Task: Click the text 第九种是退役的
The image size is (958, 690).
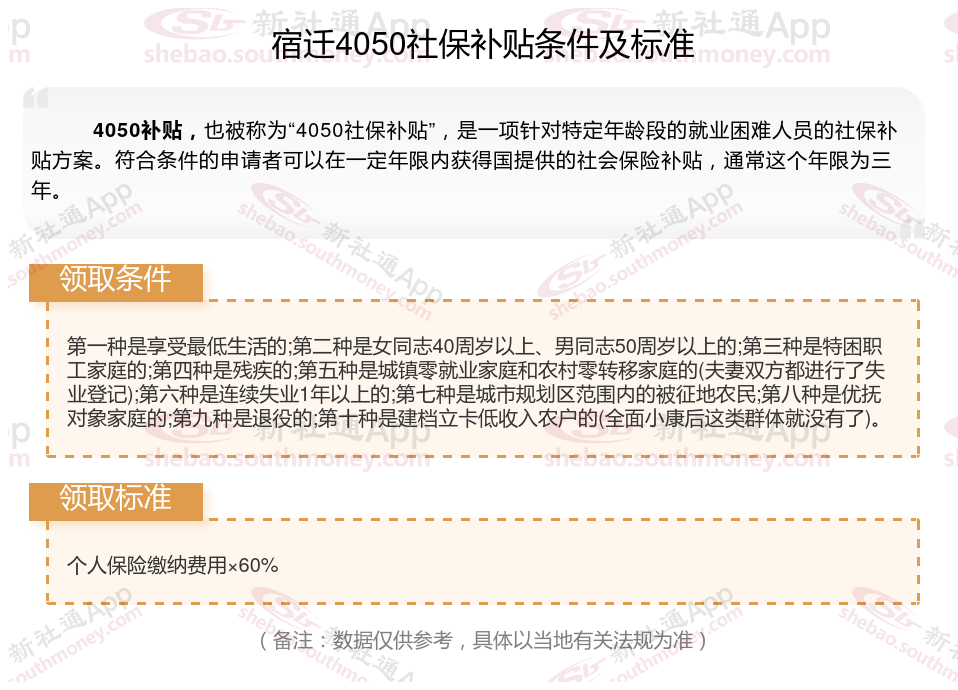Action: [243, 419]
